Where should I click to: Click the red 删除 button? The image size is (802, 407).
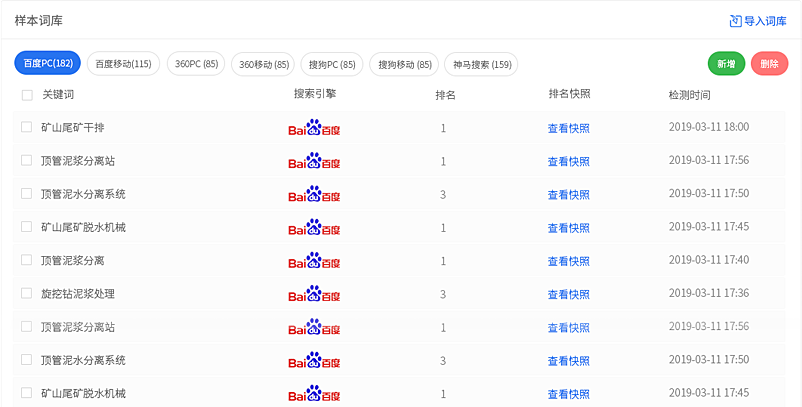[x=769, y=64]
